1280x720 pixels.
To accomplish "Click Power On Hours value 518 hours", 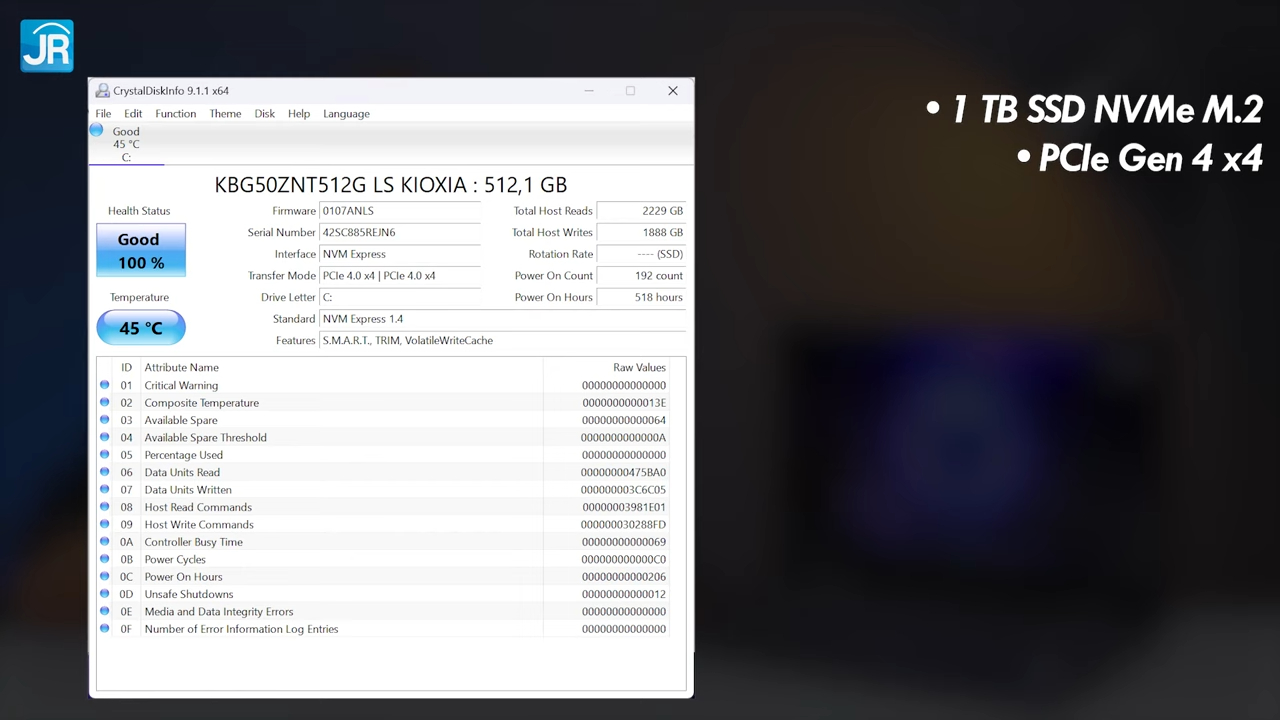I will pos(641,297).
